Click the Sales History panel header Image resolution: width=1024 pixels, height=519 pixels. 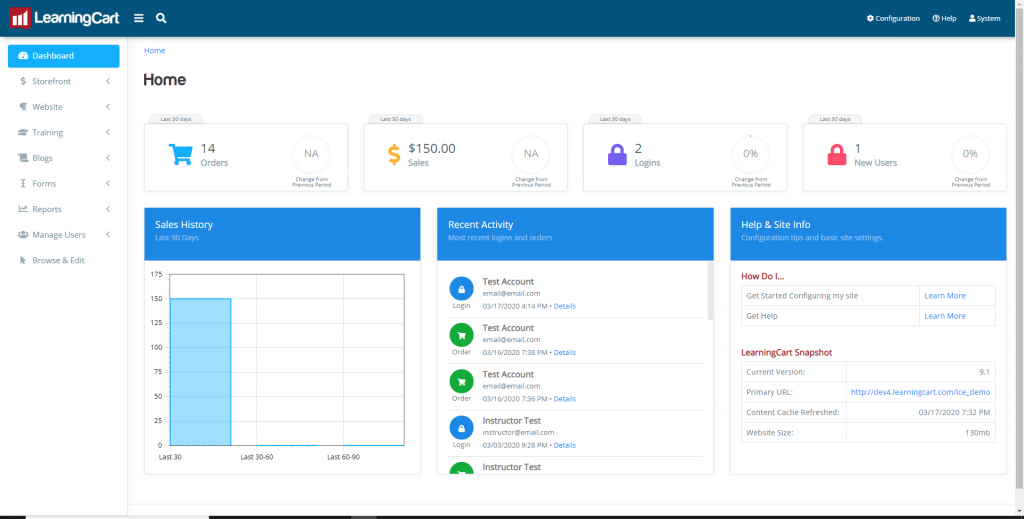coord(282,234)
